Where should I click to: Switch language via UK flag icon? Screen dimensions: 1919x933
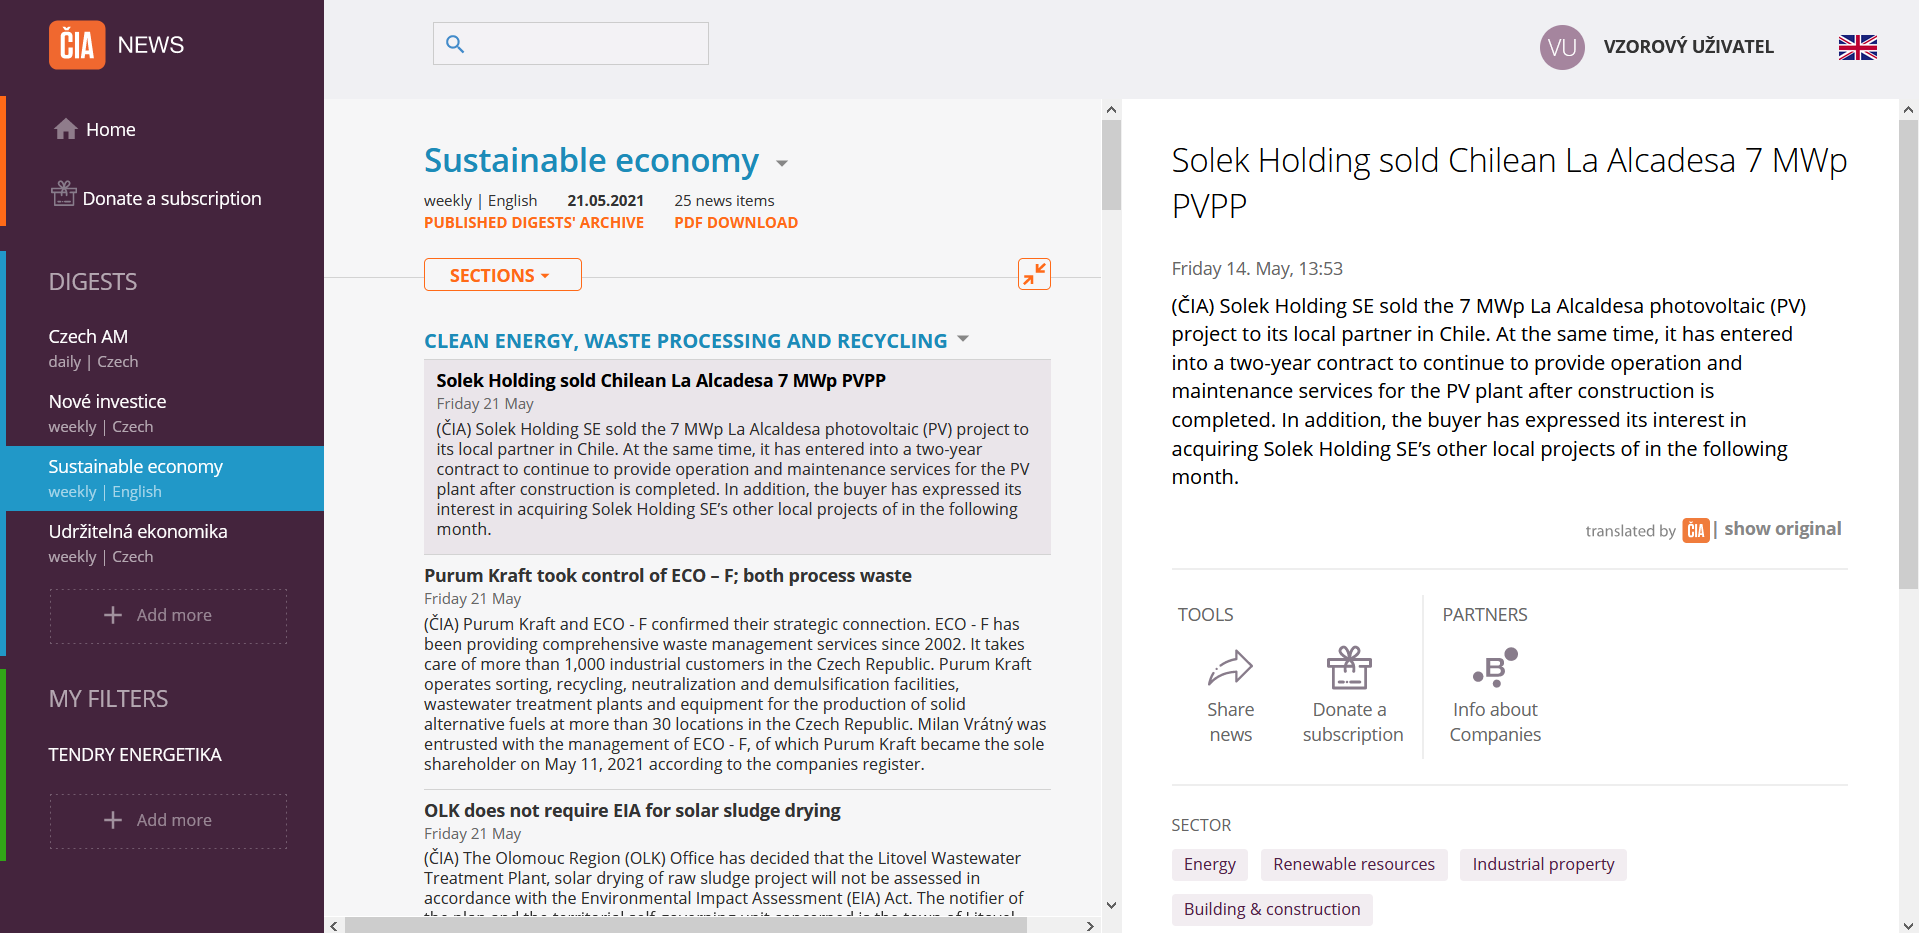click(1857, 47)
